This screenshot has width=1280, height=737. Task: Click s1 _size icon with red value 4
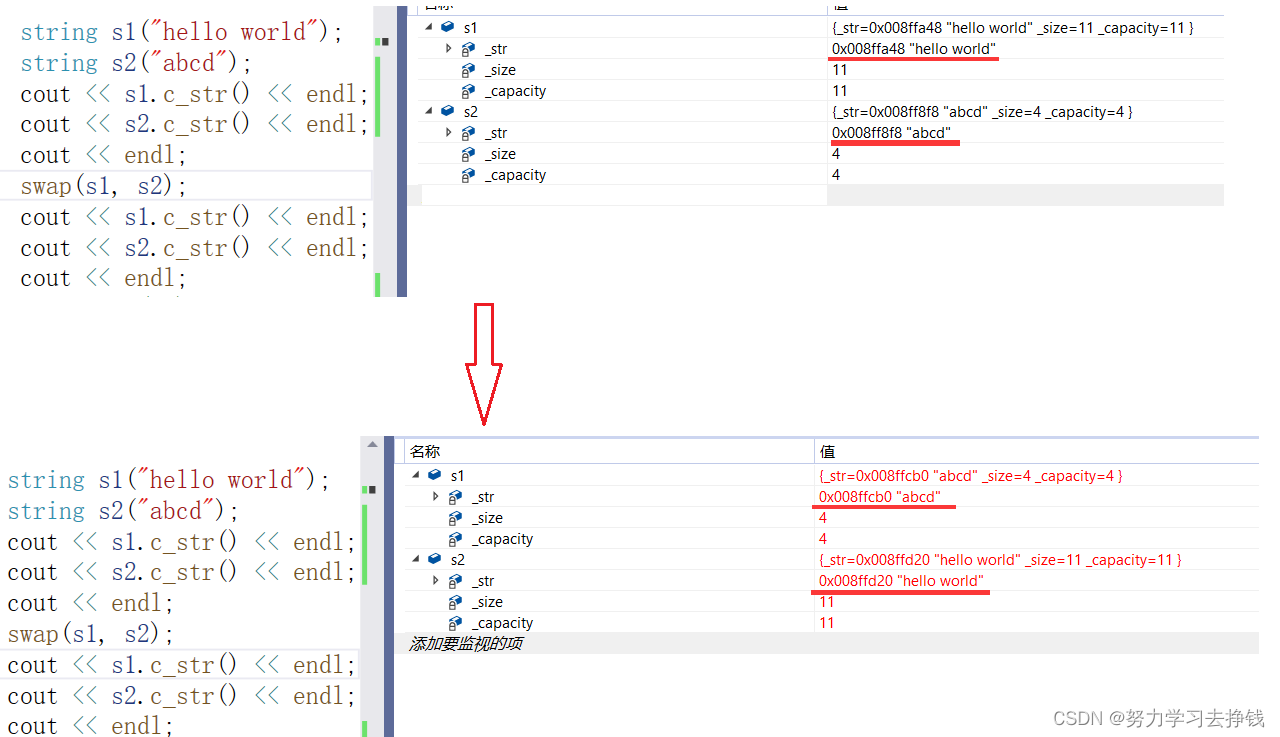tap(455, 518)
